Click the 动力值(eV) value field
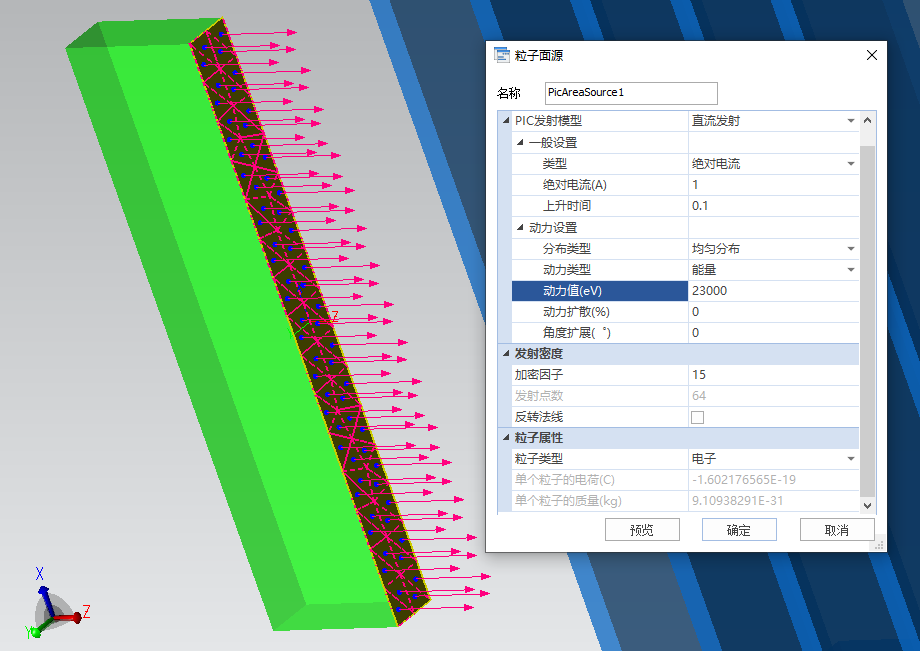This screenshot has width=920, height=651. pyautogui.click(x=772, y=291)
